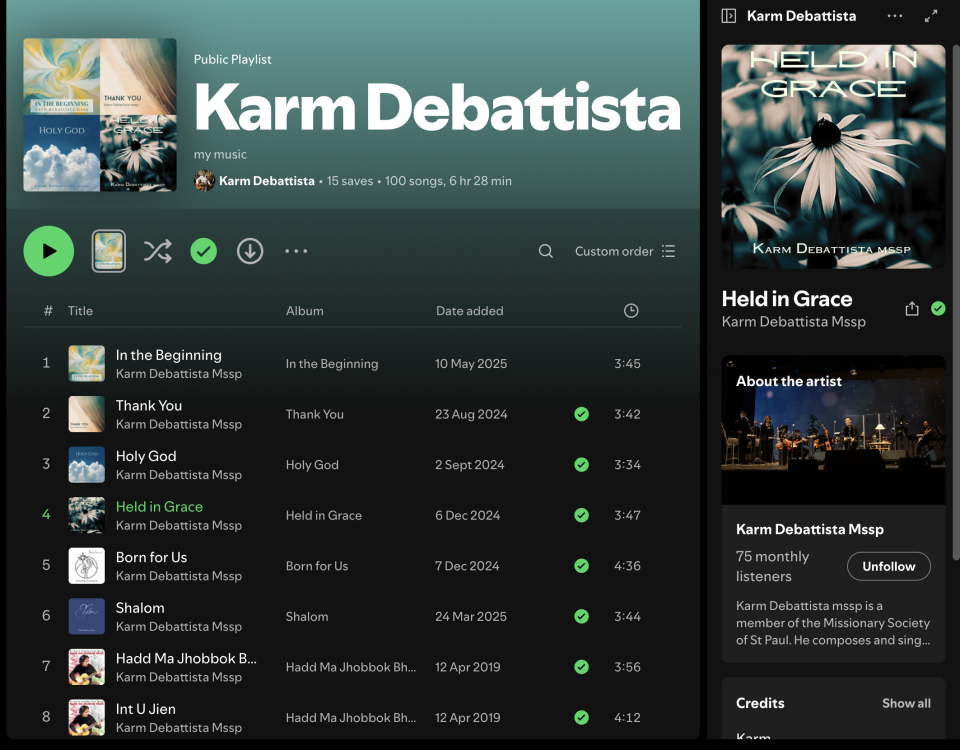
Task: Click the 75 monthly listeners text
Action: click(x=773, y=566)
